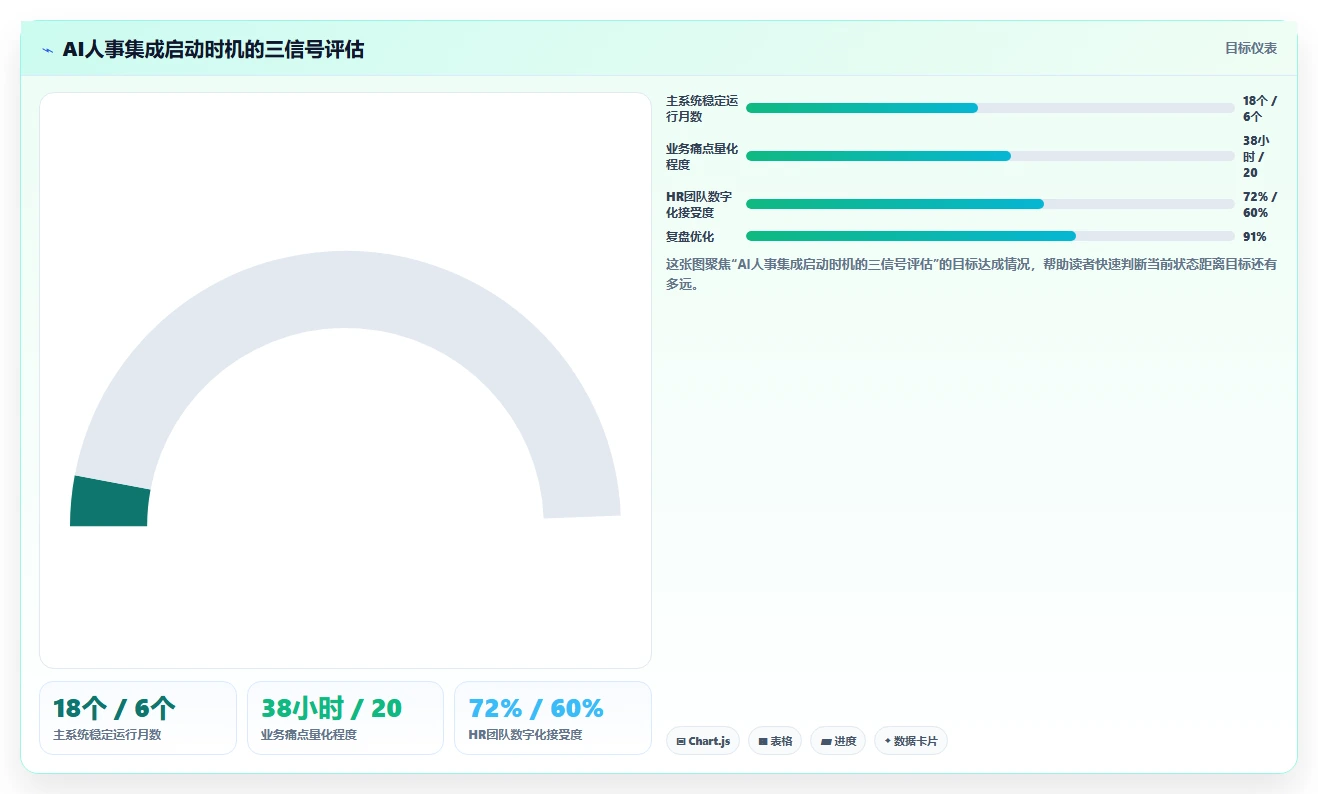Click the Chart.js tag chip
Image resolution: width=1318 pixels, height=794 pixels.
click(x=703, y=741)
